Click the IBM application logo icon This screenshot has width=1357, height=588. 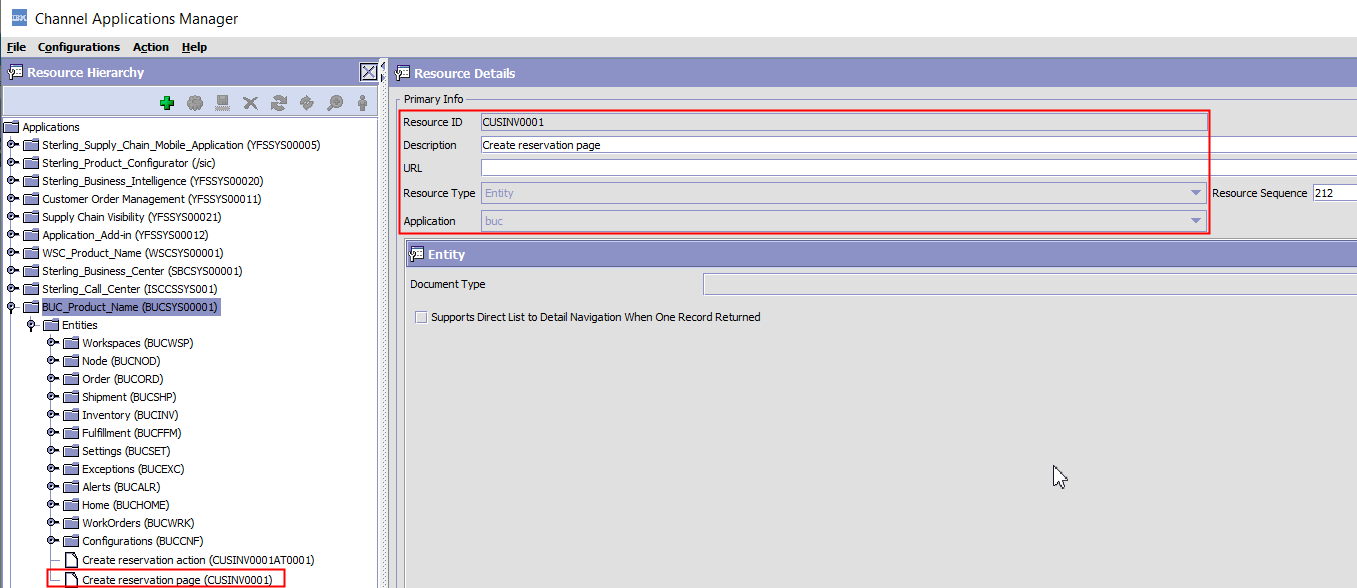coord(19,17)
